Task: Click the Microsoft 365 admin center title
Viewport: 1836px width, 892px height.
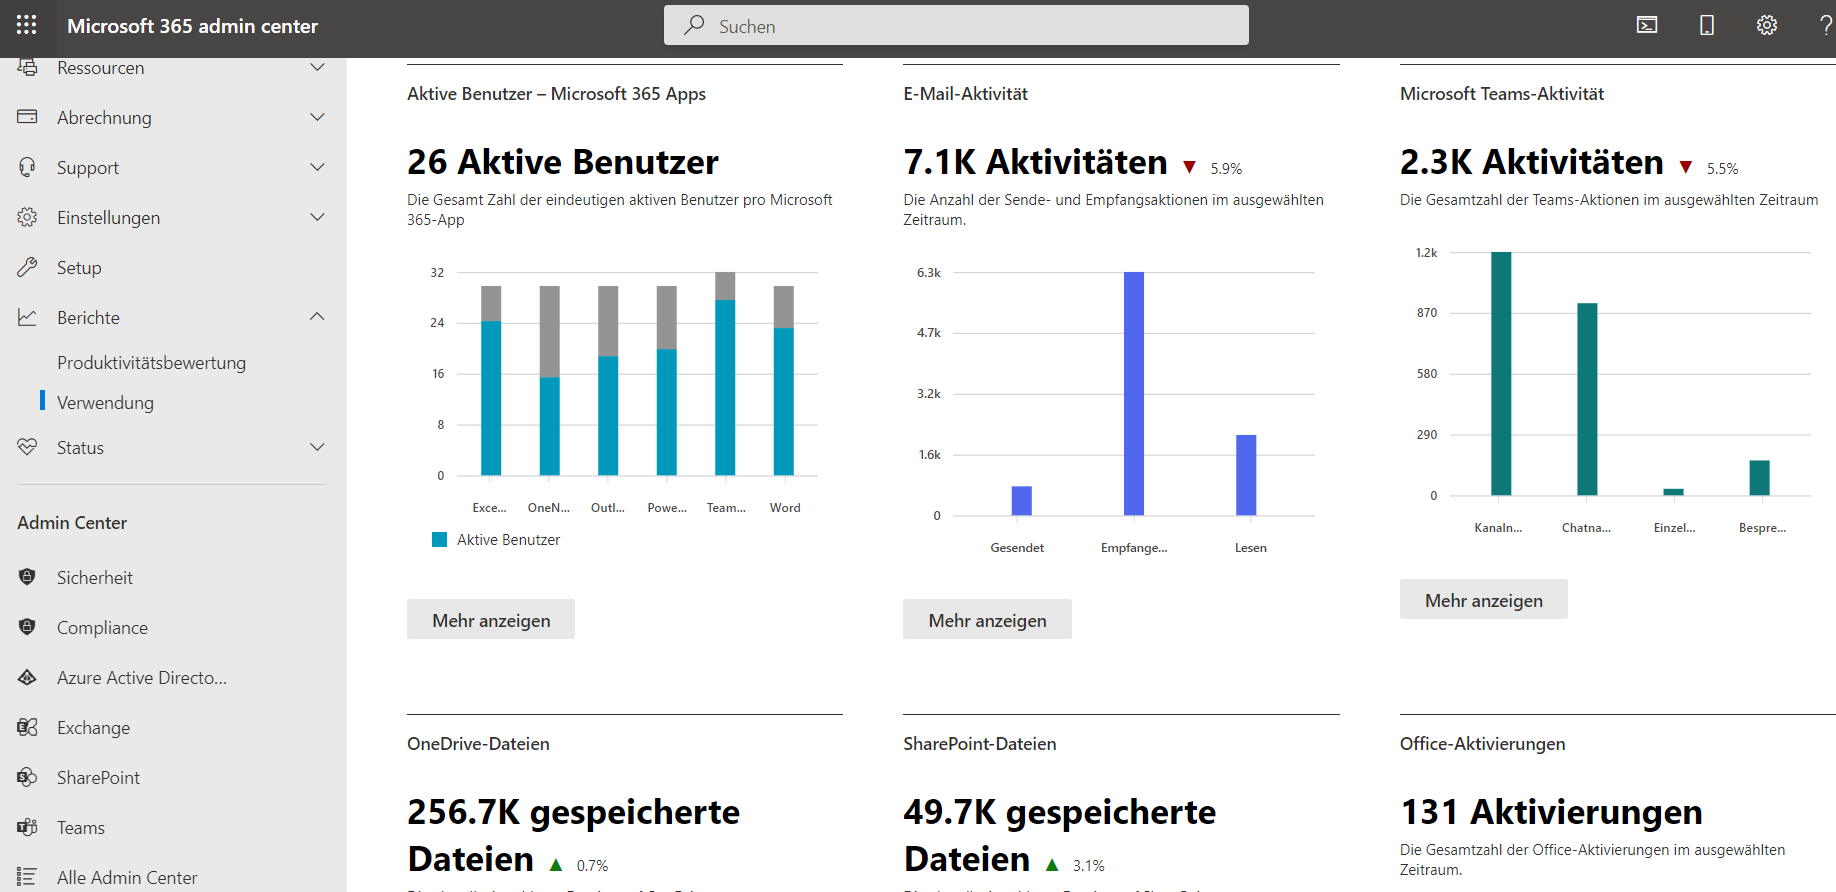Action: [192, 26]
